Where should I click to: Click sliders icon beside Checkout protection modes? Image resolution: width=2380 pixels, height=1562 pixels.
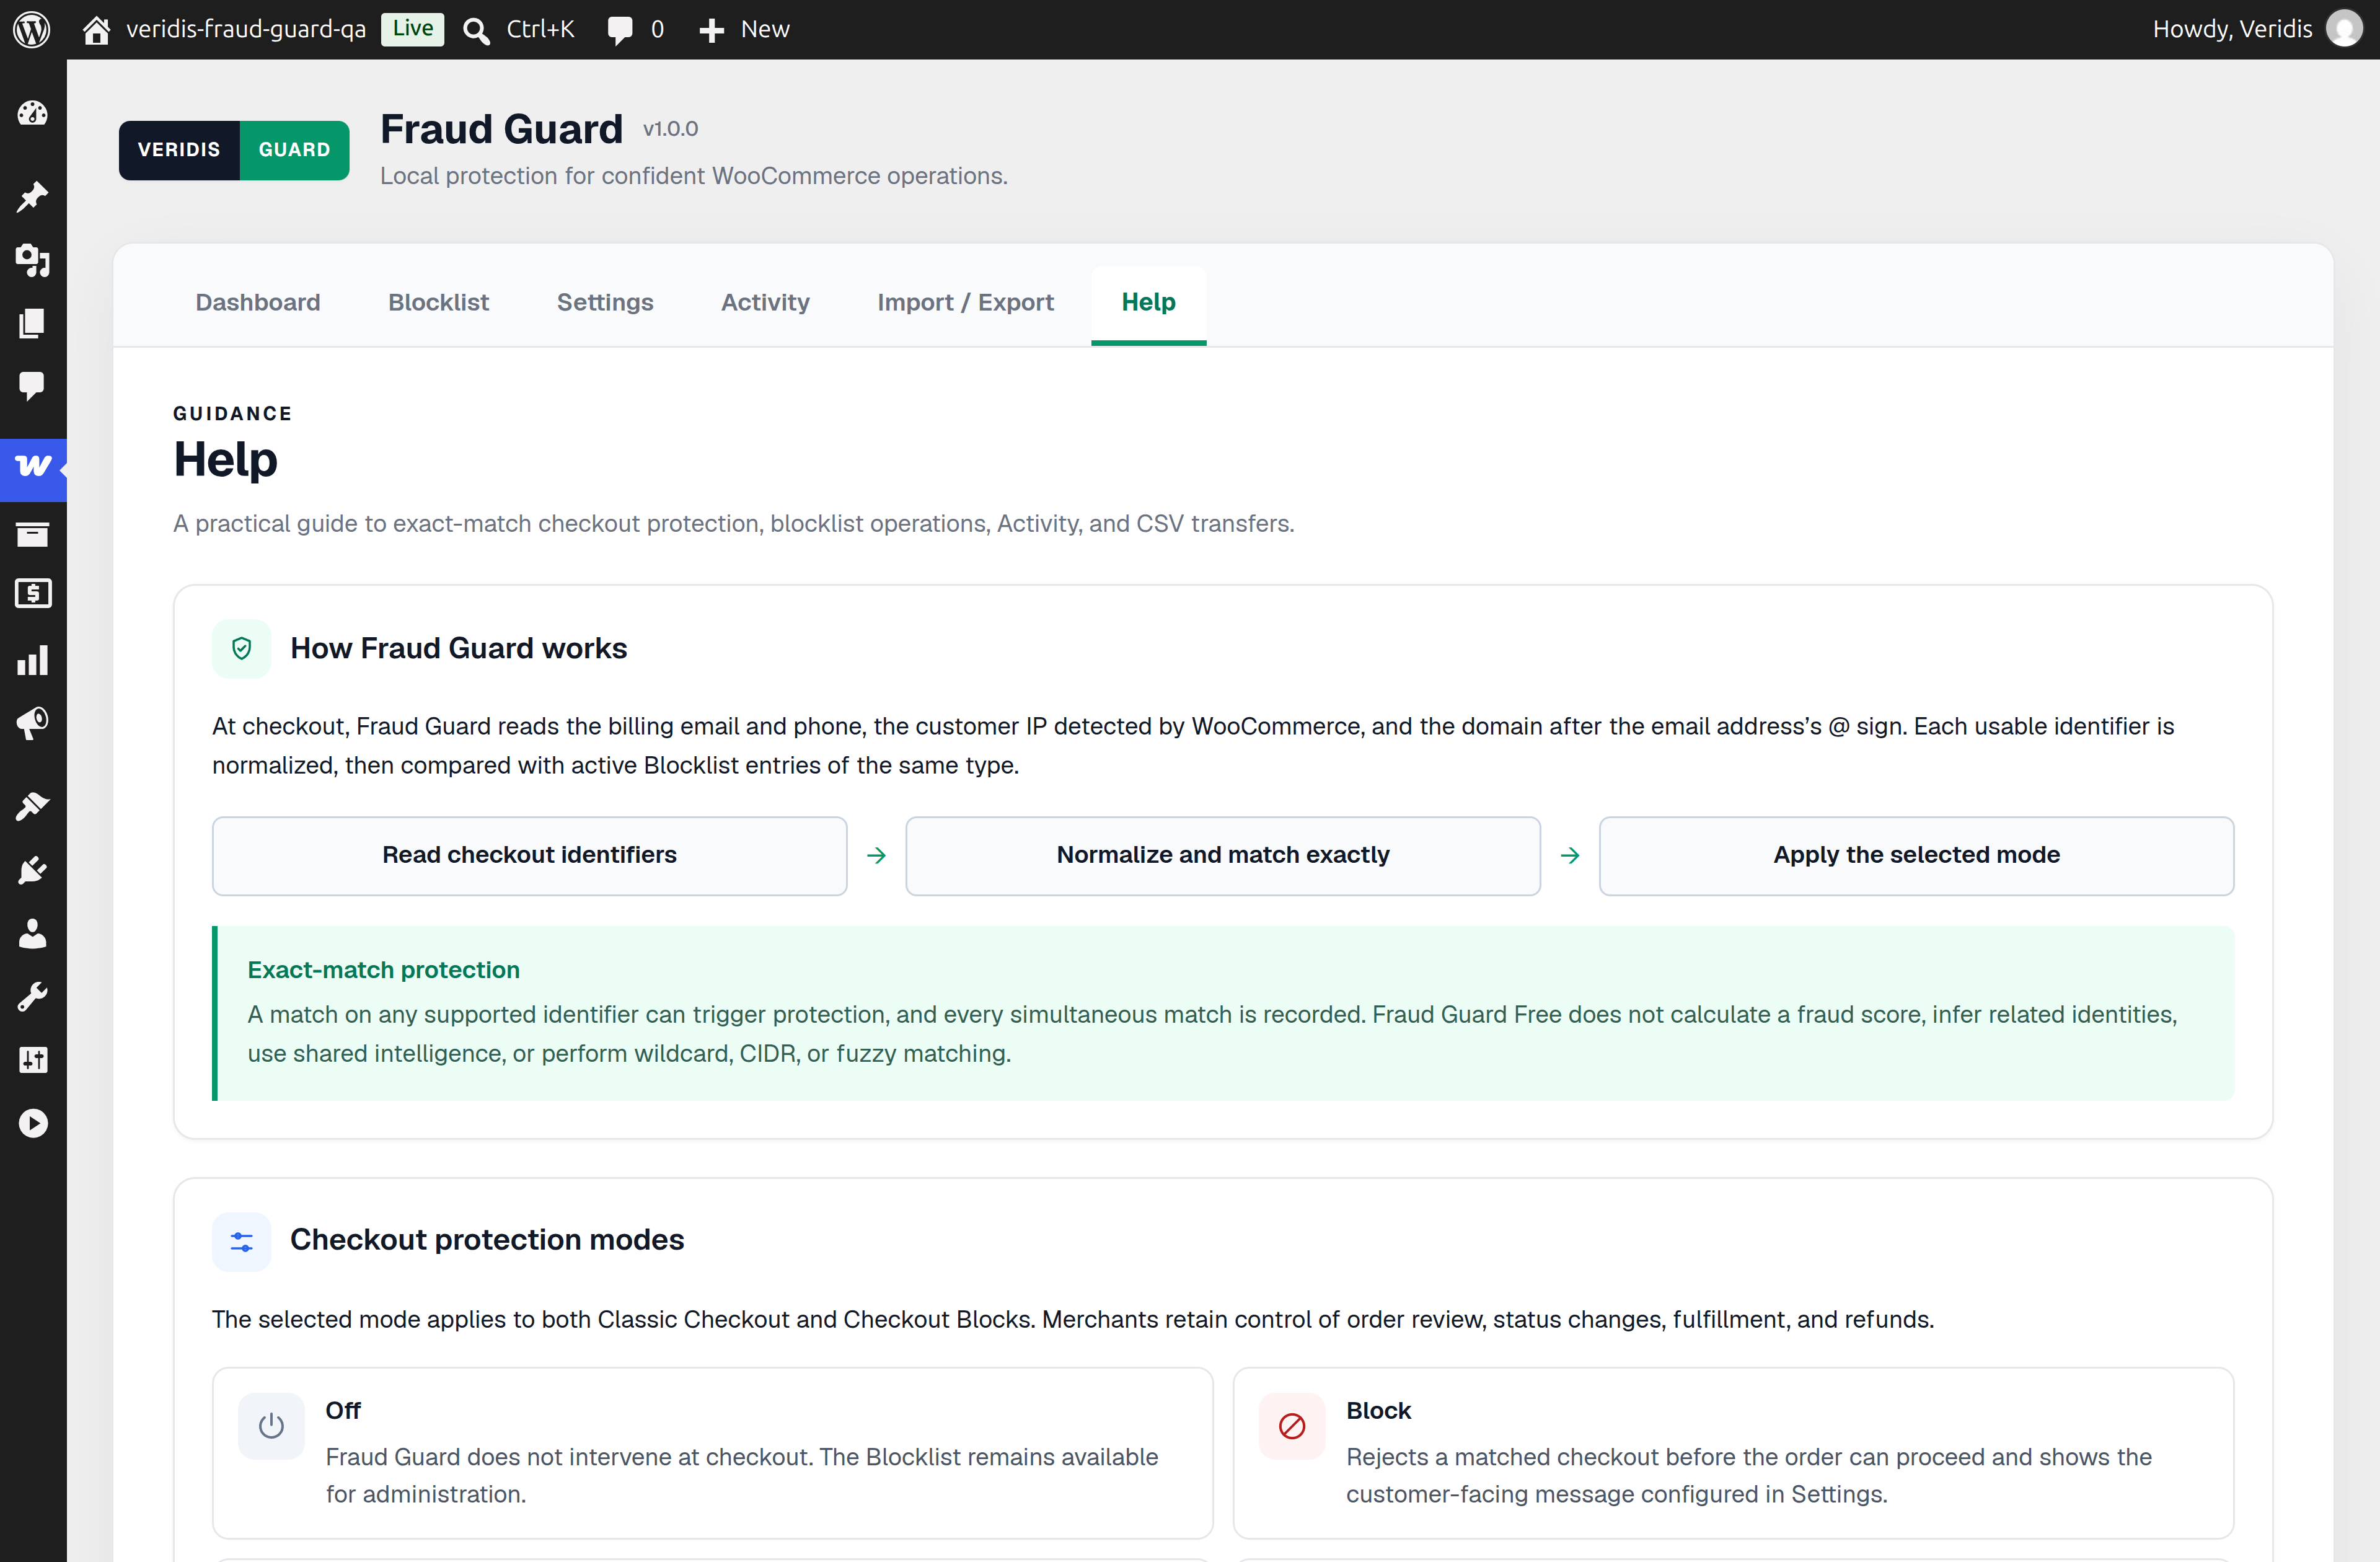coord(241,1241)
